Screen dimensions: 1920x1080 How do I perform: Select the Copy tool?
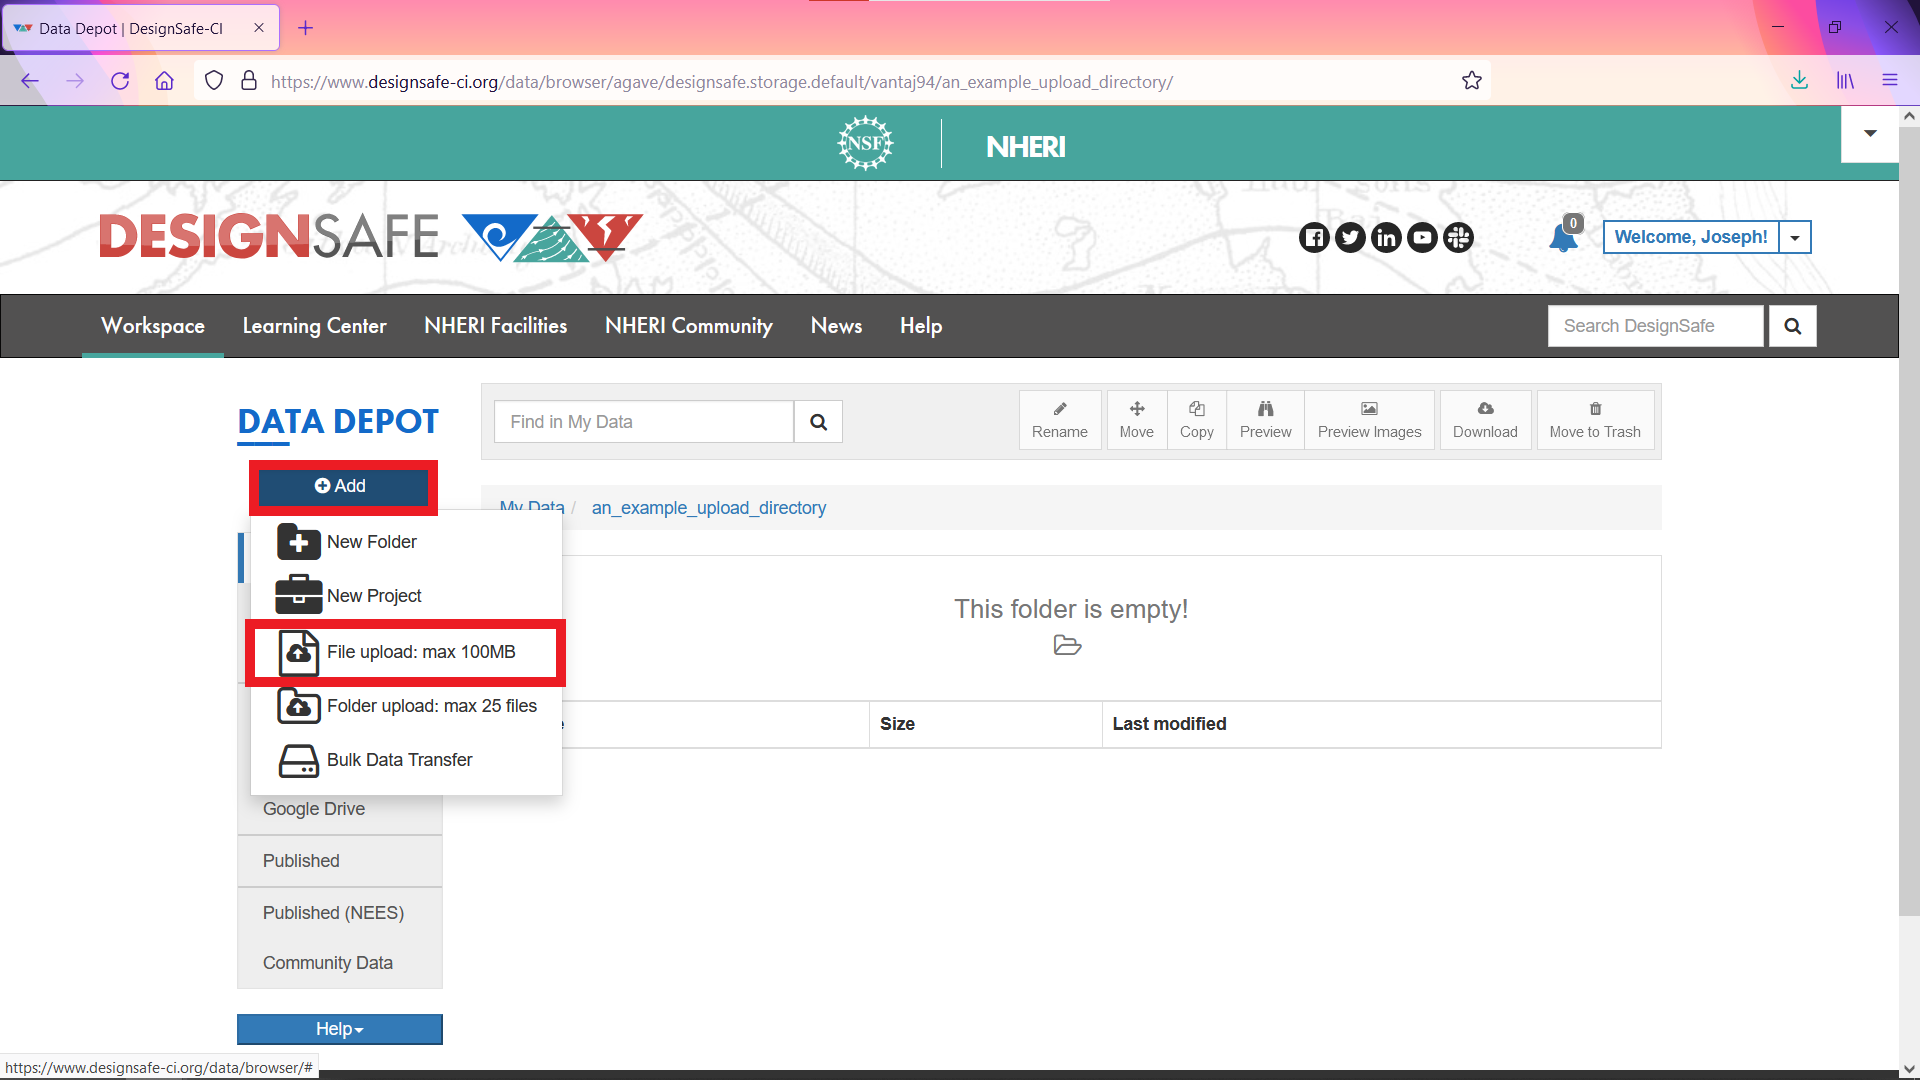(x=1196, y=419)
